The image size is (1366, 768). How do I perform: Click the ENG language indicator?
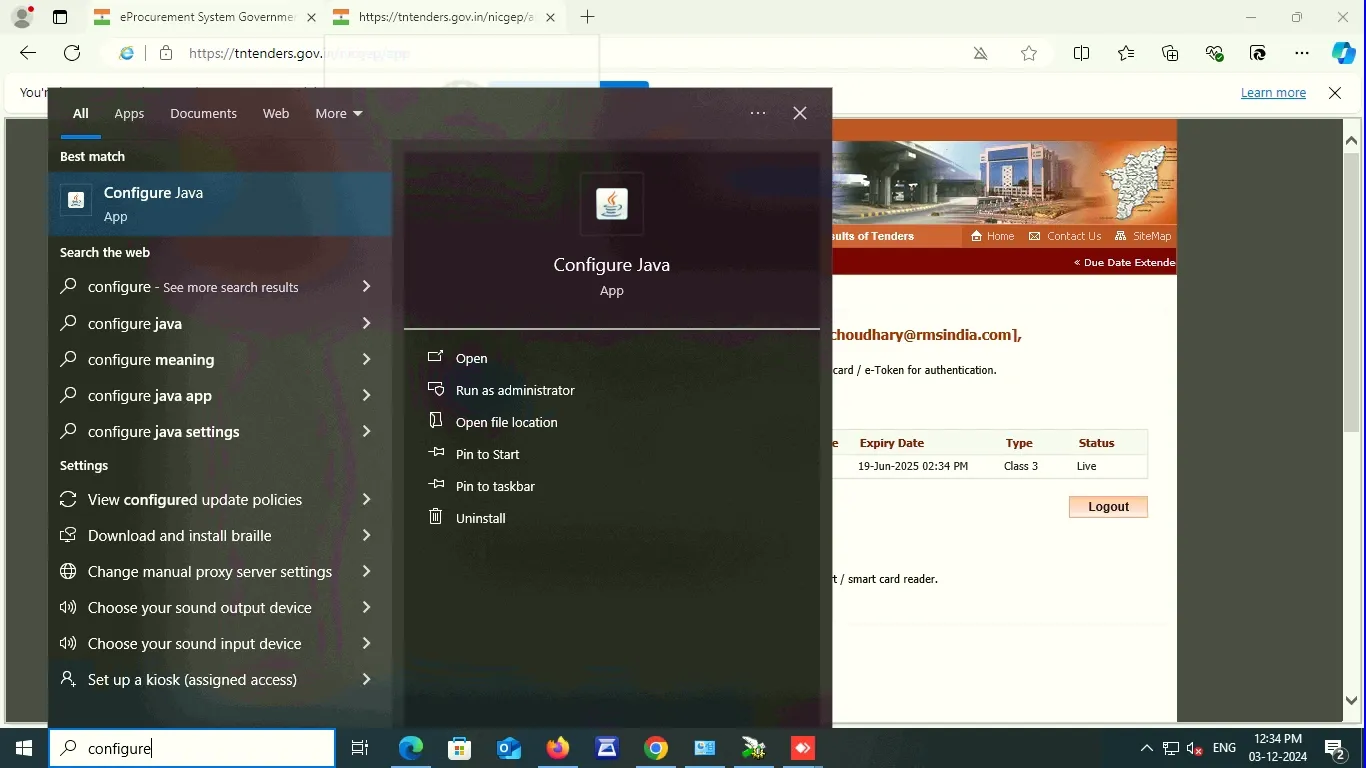click(1224, 748)
